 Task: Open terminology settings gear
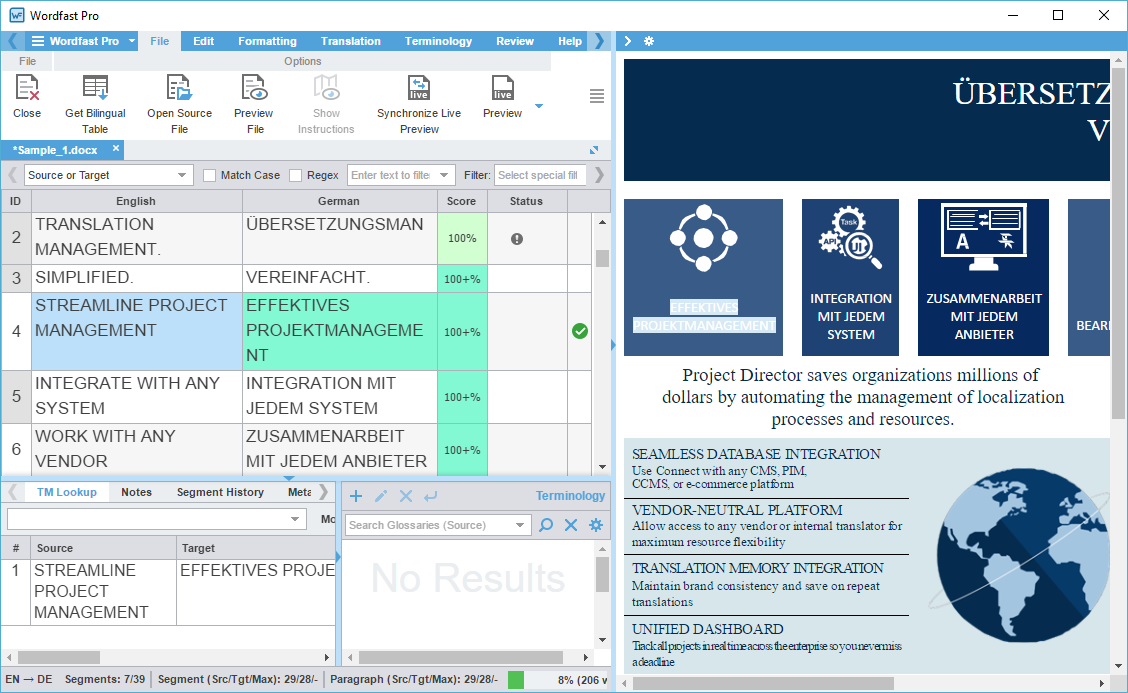596,525
